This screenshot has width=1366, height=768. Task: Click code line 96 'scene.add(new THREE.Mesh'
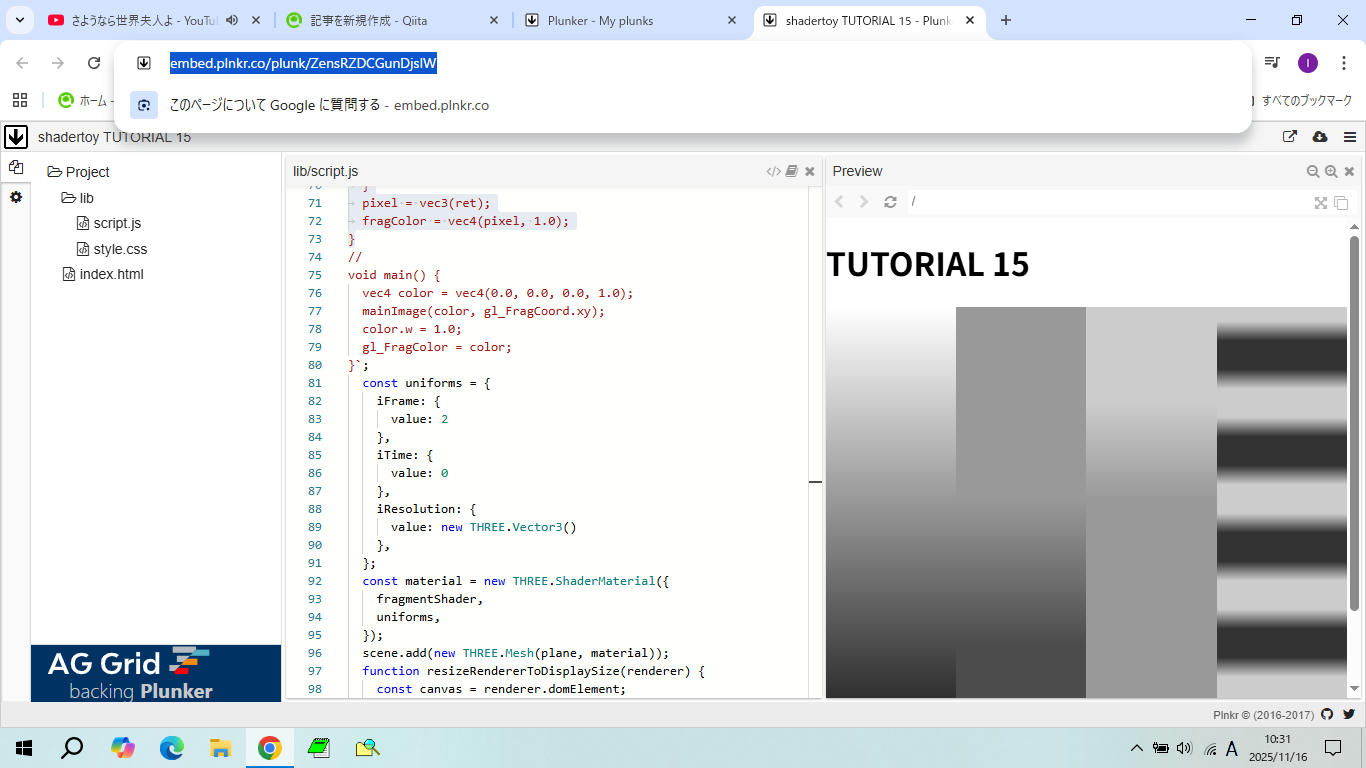[x=516, y=653]
